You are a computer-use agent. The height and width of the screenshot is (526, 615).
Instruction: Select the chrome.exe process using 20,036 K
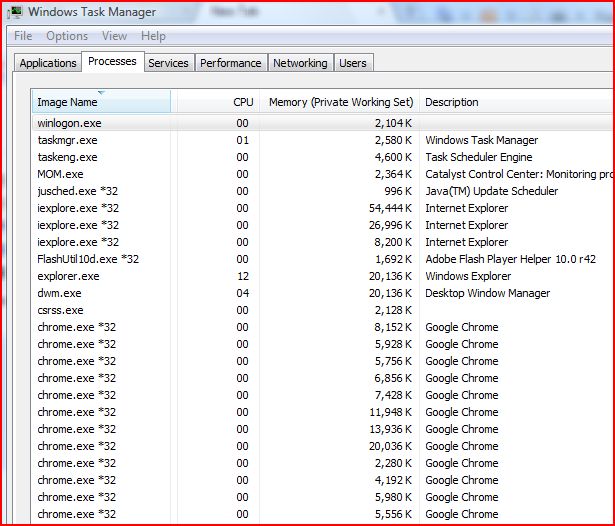pos(77,446)
